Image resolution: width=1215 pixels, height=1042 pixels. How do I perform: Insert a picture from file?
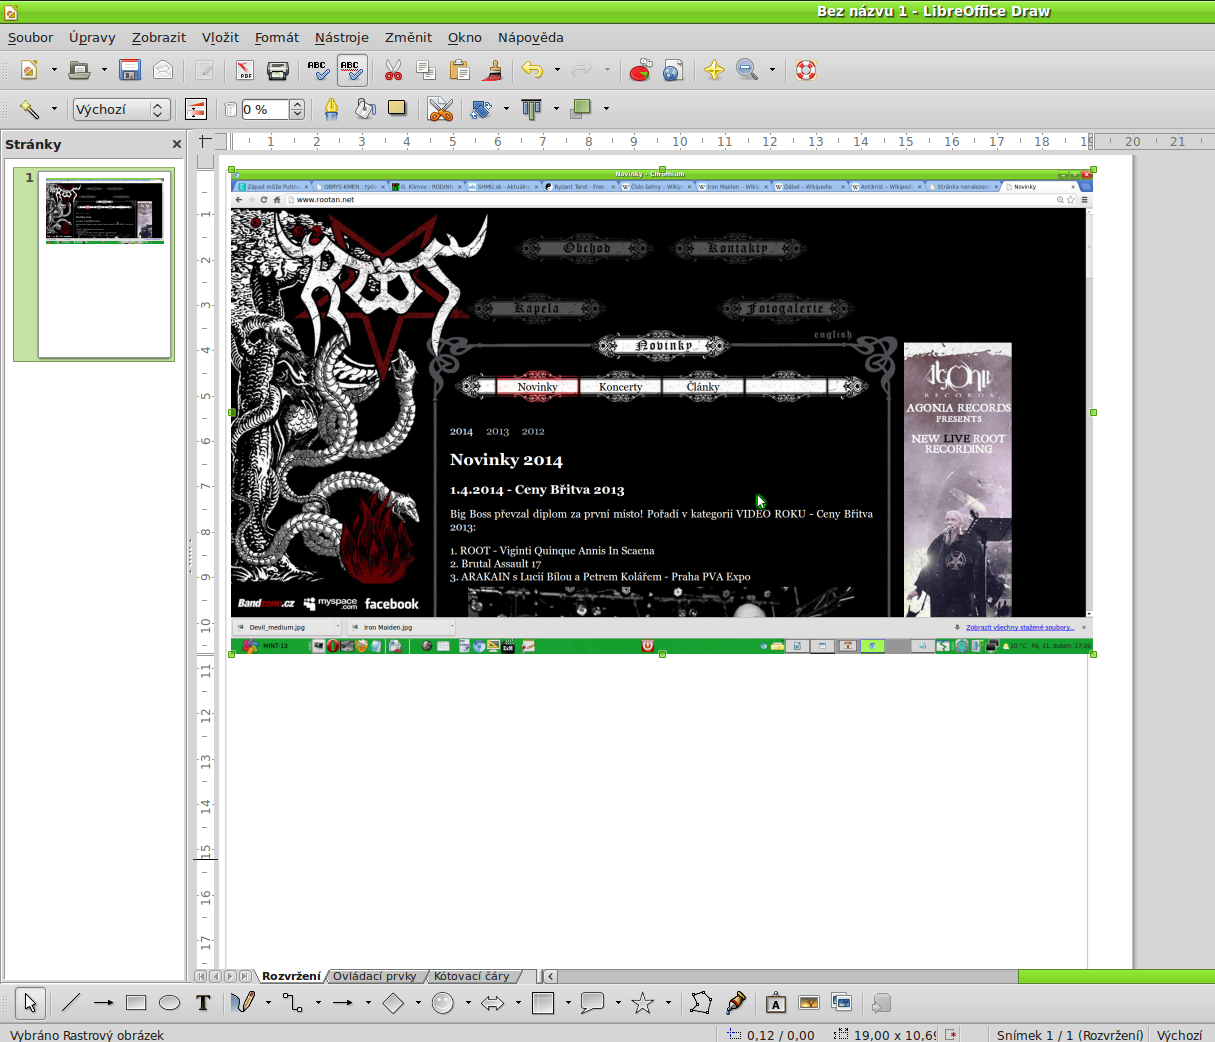coord(809,1003)
